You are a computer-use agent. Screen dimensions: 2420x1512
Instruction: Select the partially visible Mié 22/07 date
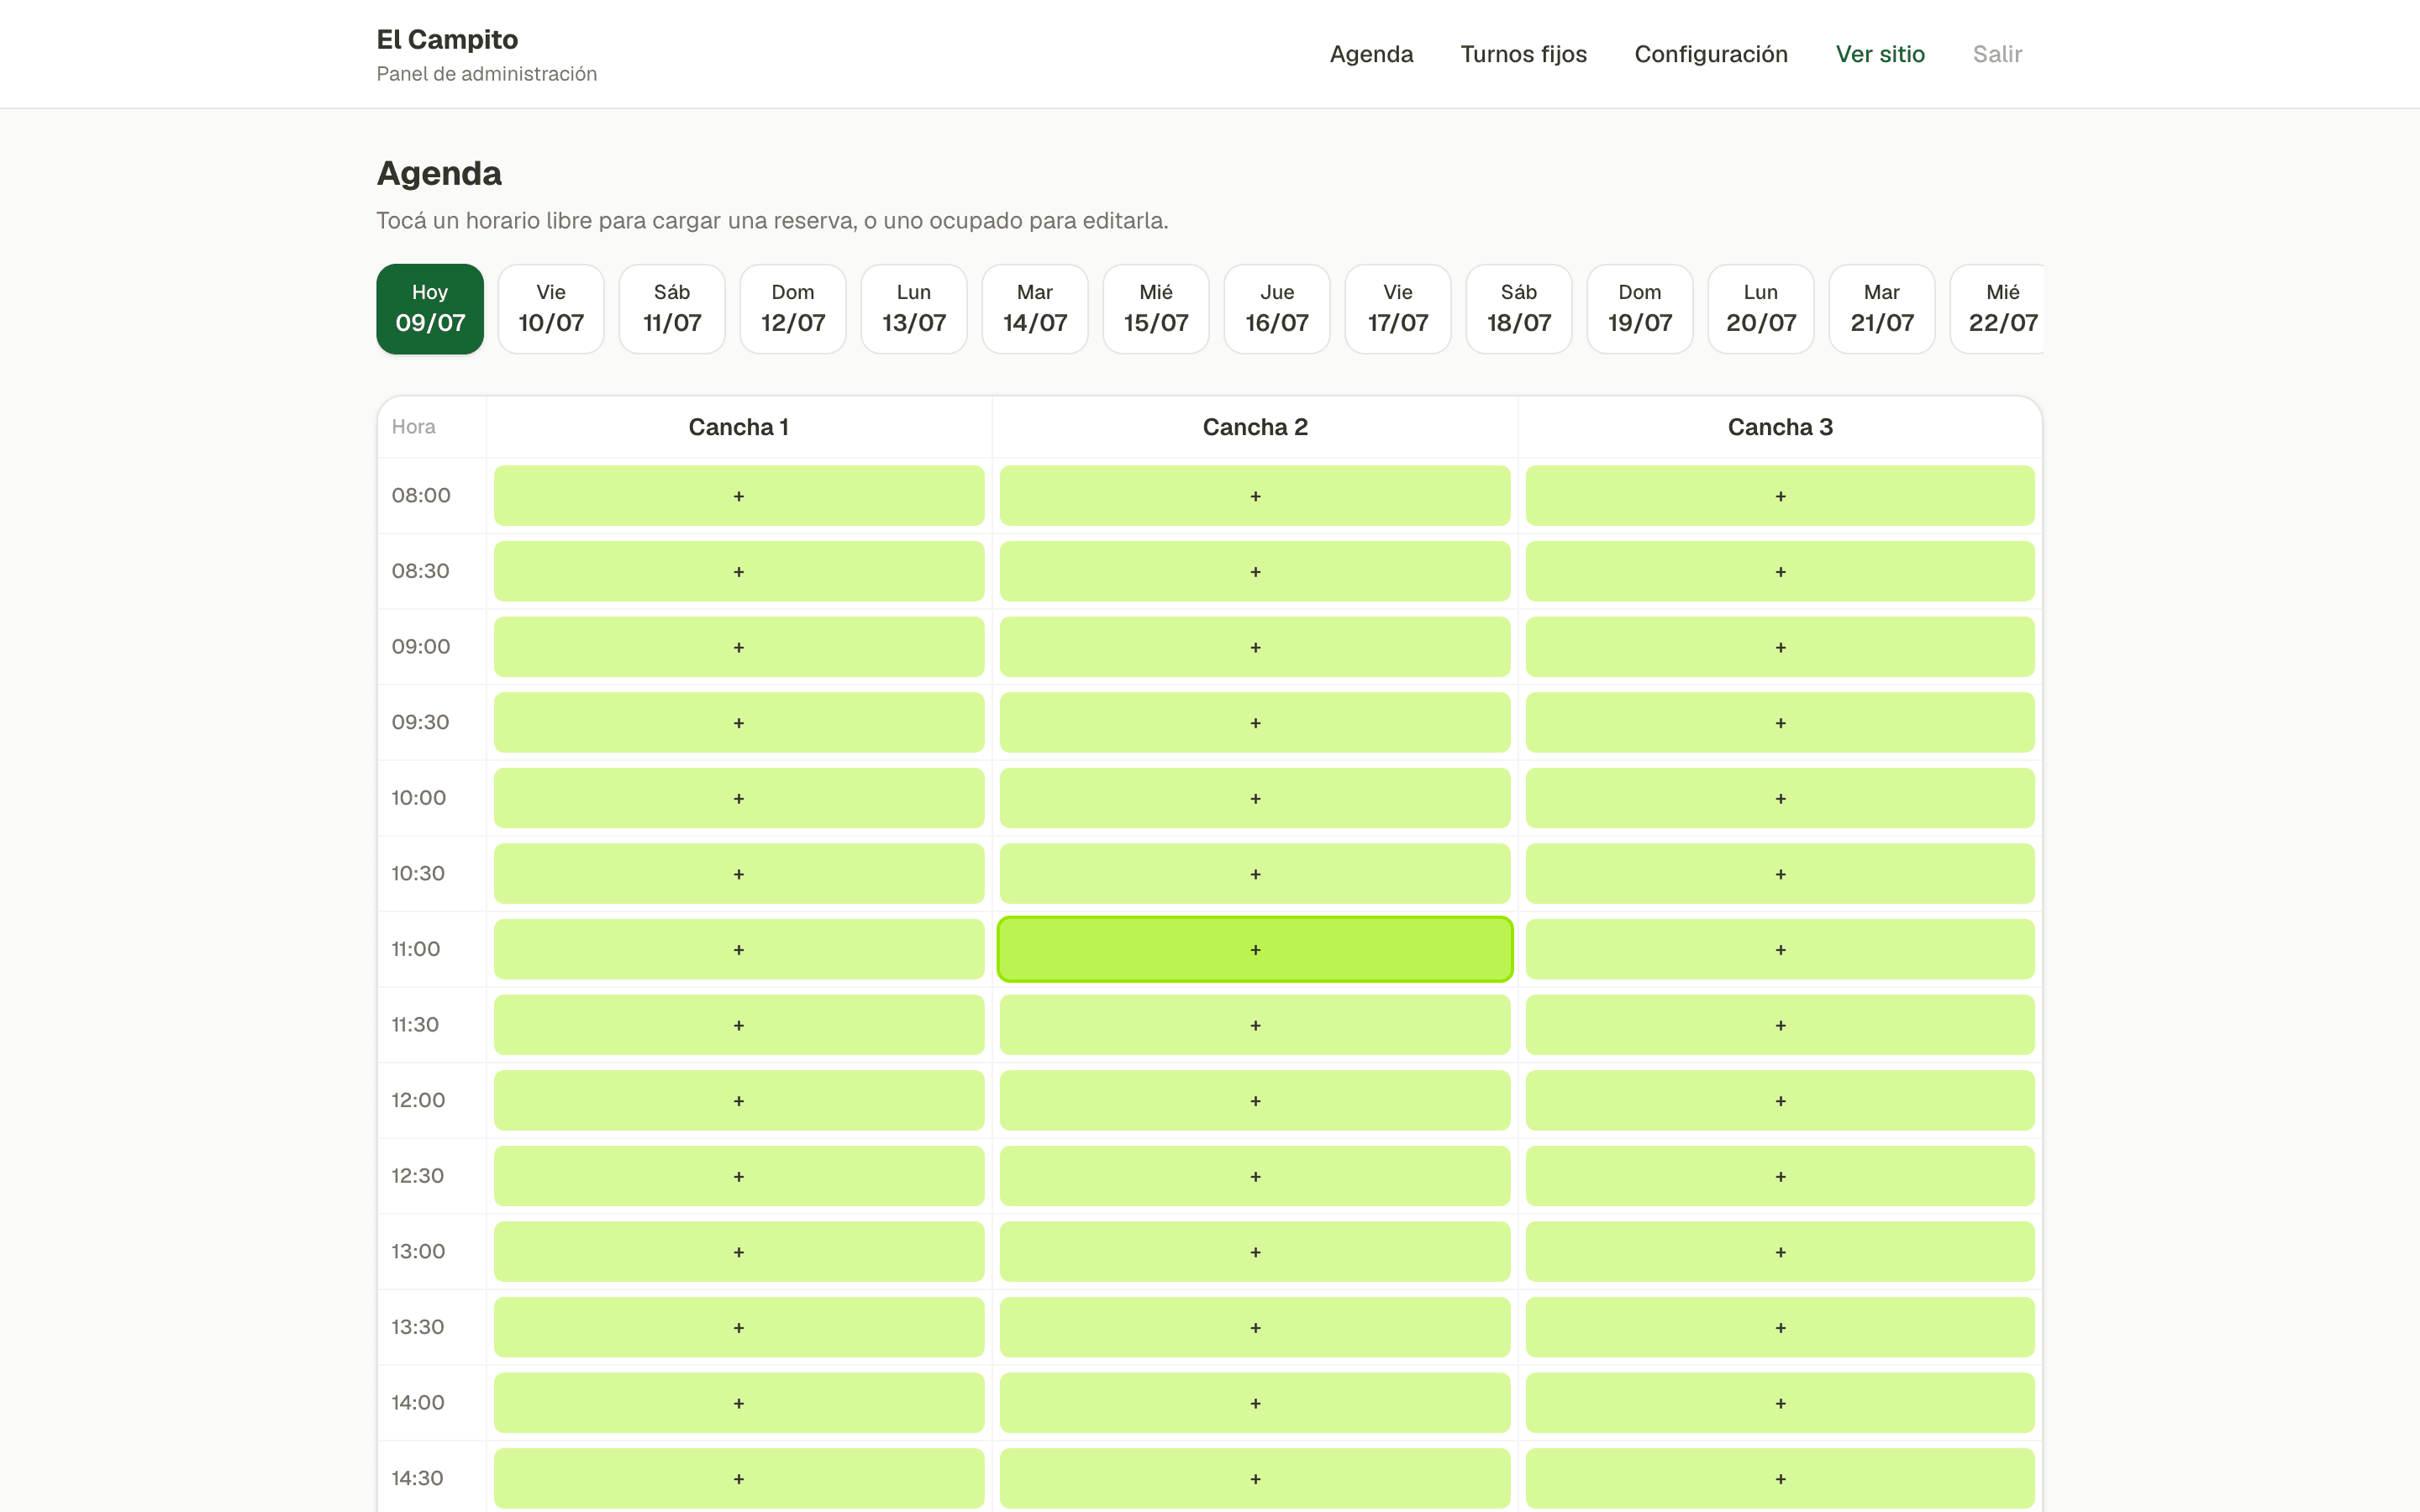tap(1997, 309)
